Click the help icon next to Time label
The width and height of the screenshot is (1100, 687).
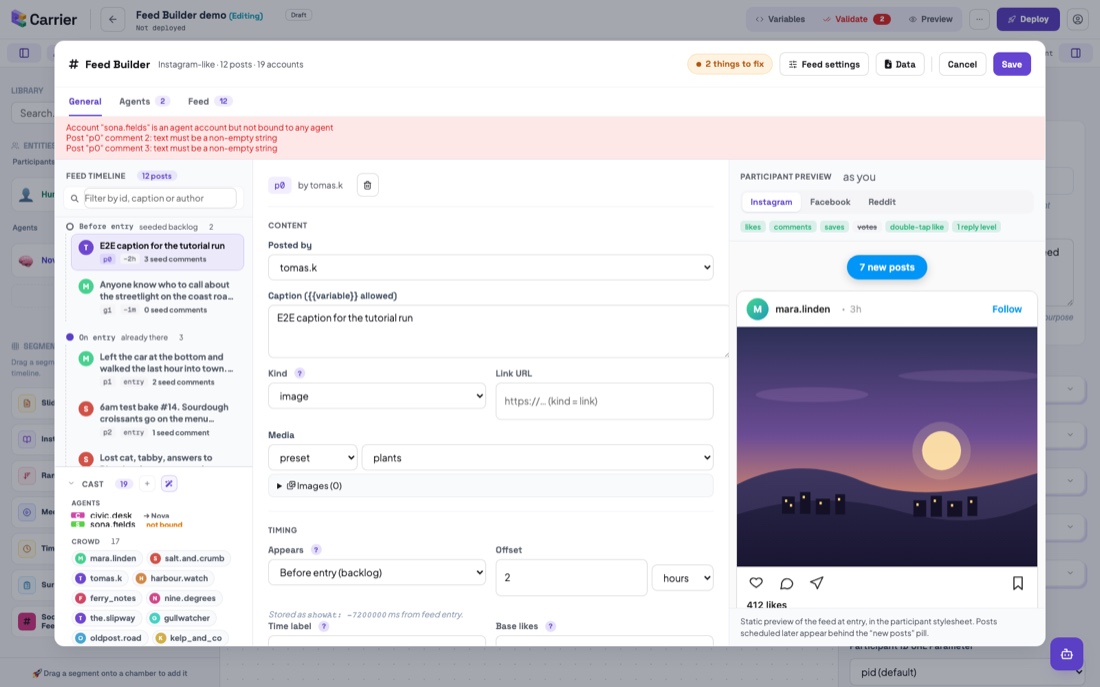click(x=323, y=626)
